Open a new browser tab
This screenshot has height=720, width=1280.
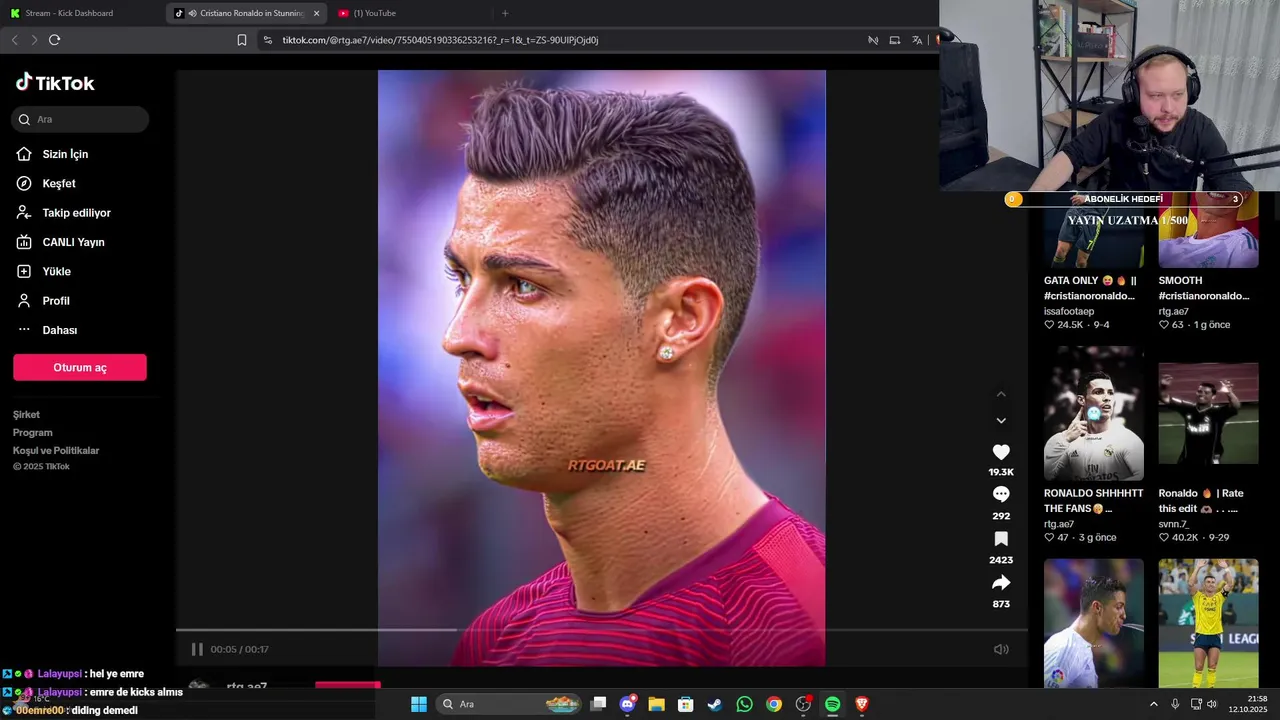[505, 13]
